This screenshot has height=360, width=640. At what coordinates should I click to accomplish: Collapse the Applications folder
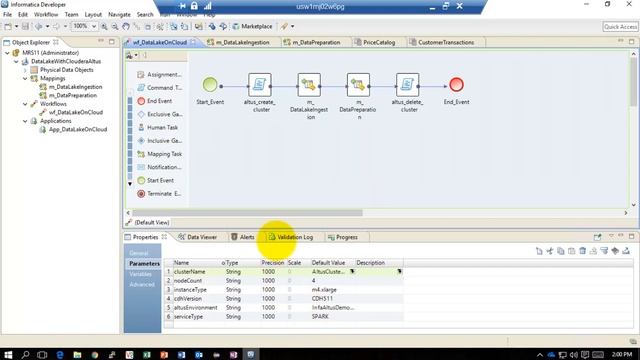[25, 121]
